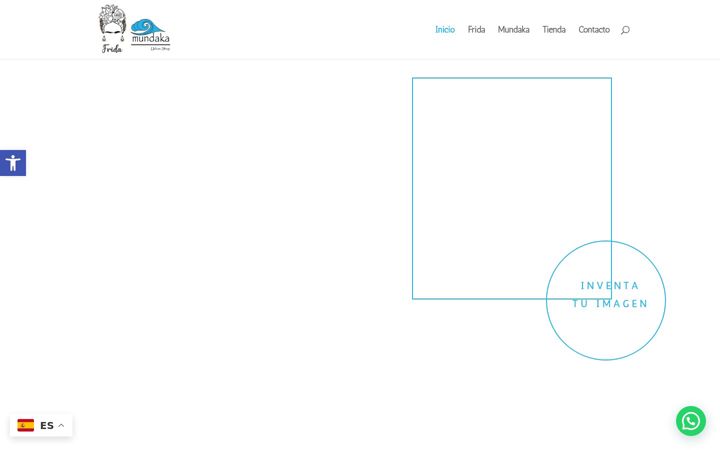Go to the Inicio menu item

[x=444, y=29]
